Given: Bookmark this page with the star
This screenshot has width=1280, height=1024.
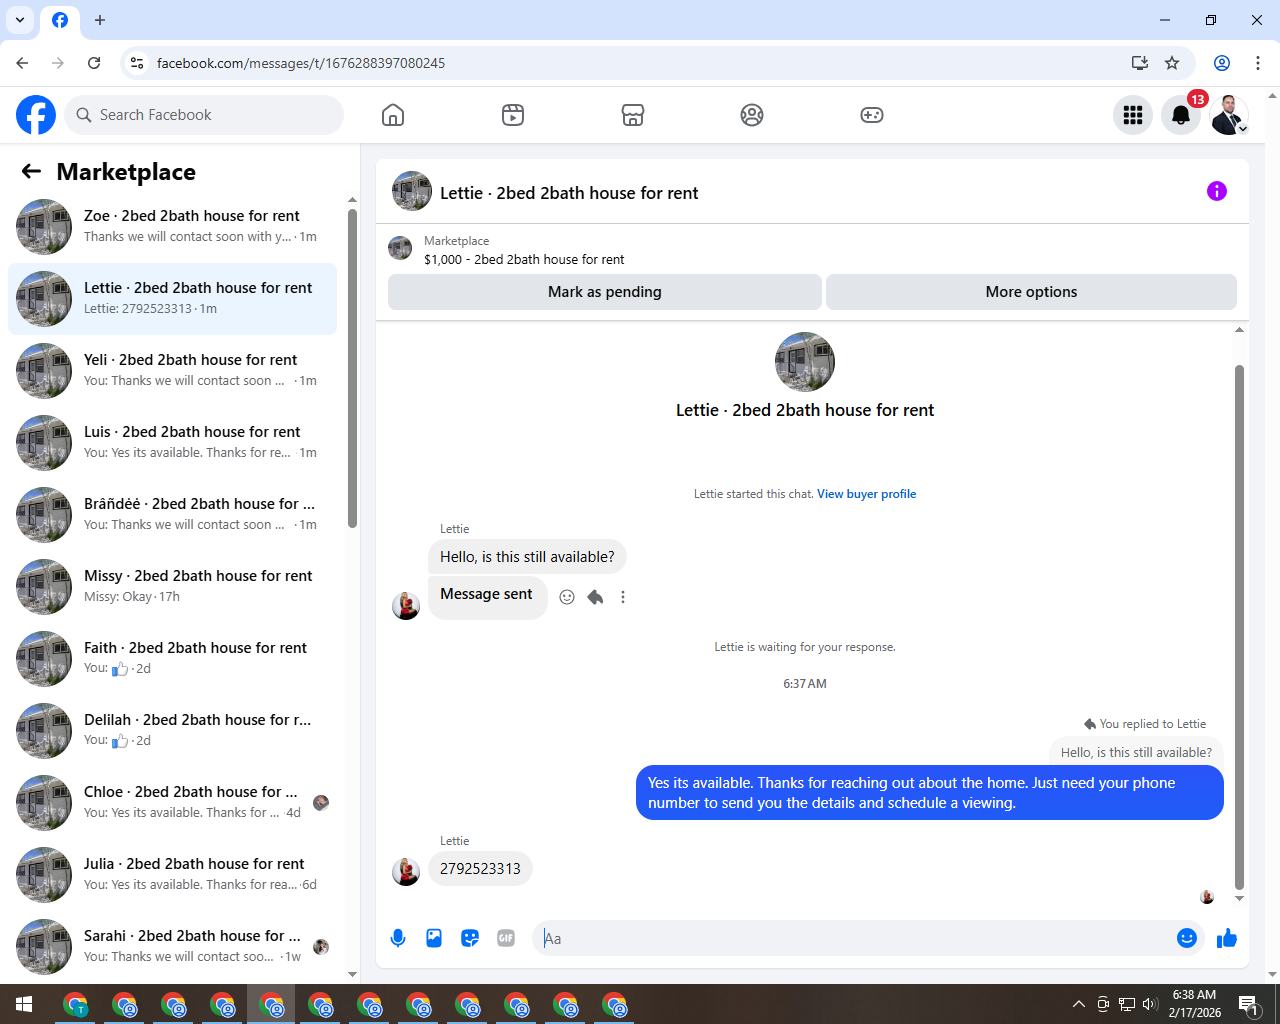Looking at the screenshot, I should click(1172, 63).
